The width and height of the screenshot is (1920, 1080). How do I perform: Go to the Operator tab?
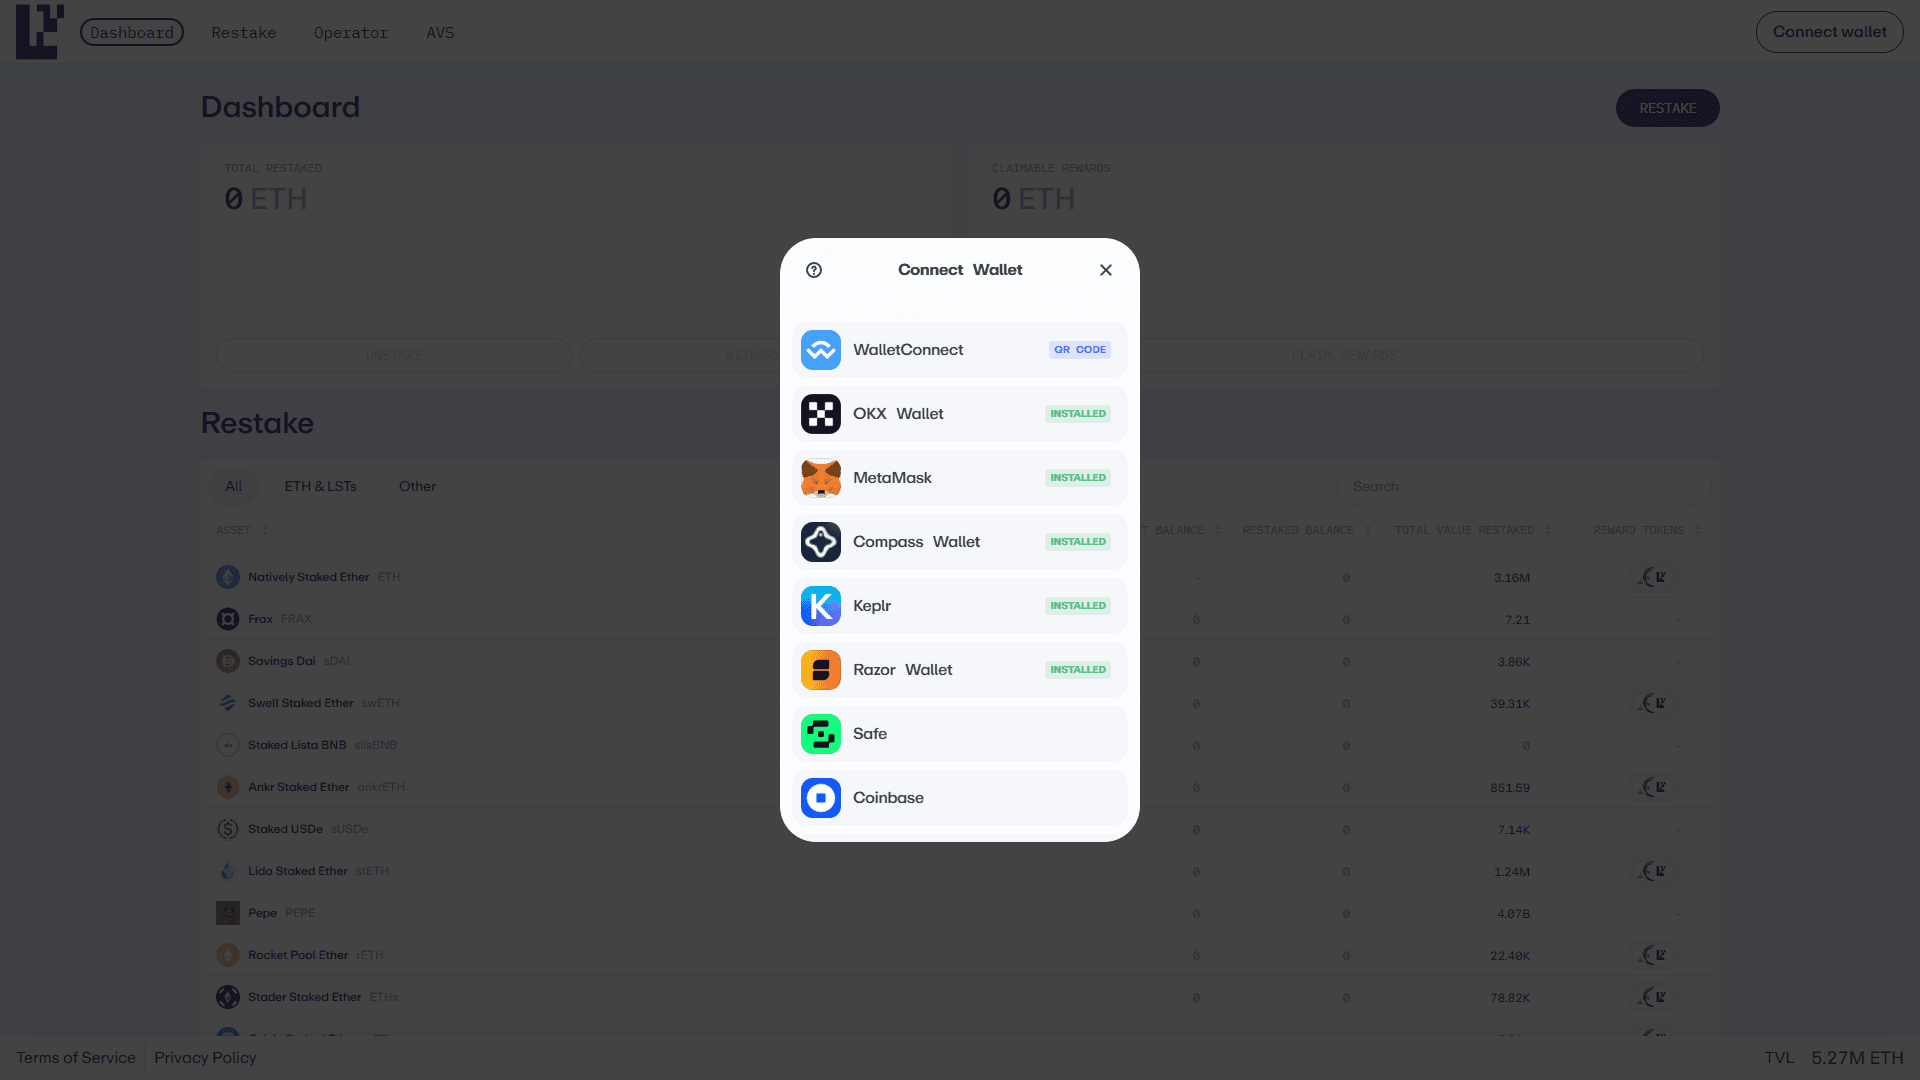tap(350, 33)
